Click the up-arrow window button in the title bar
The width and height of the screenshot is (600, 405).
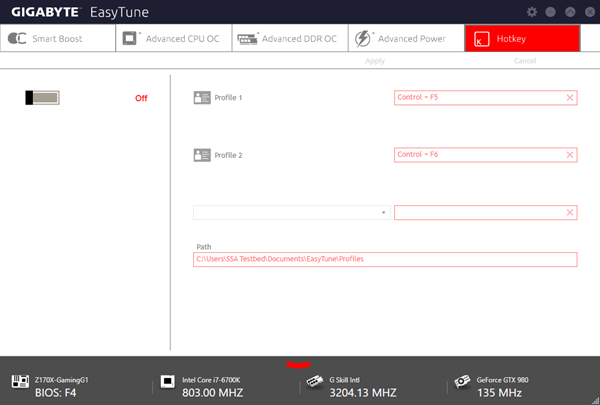pos(570,12)
